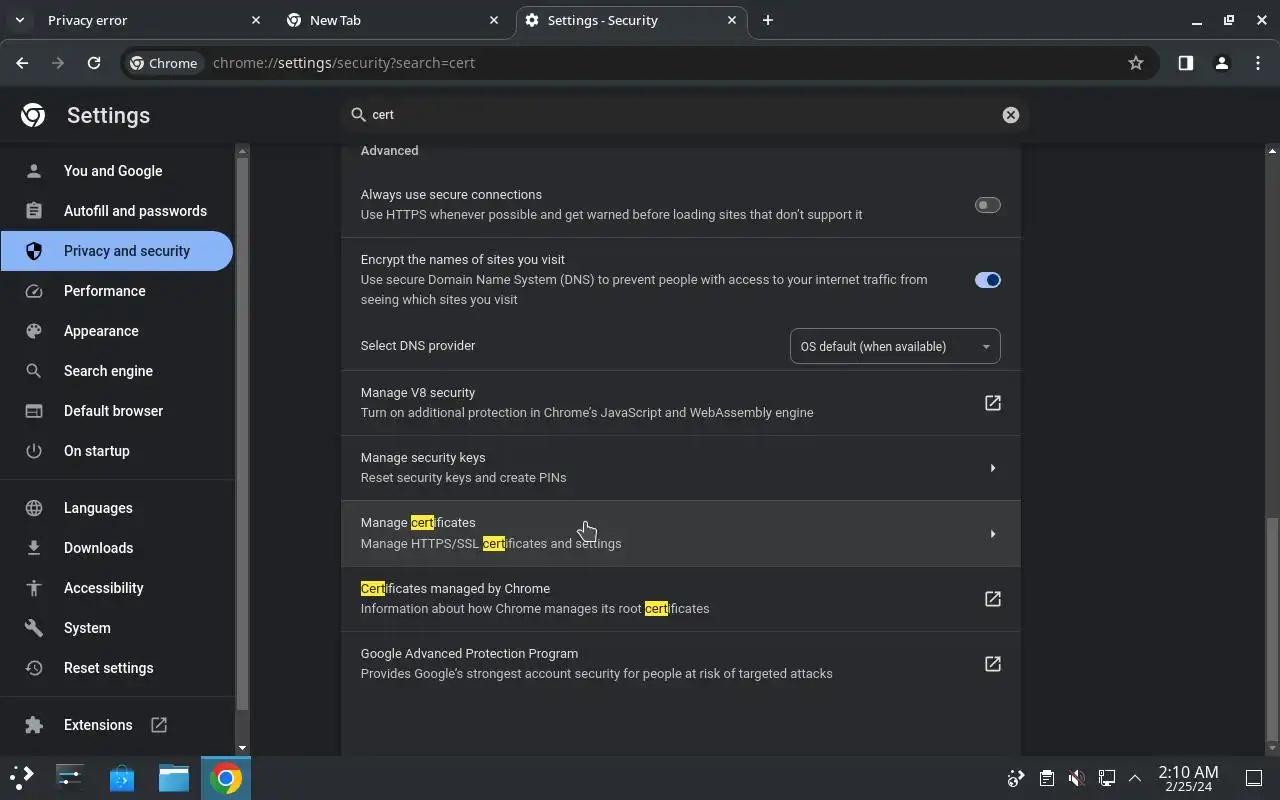1280x800 pixels.
Task: Open Appearance settings
Action: [116, 331]
